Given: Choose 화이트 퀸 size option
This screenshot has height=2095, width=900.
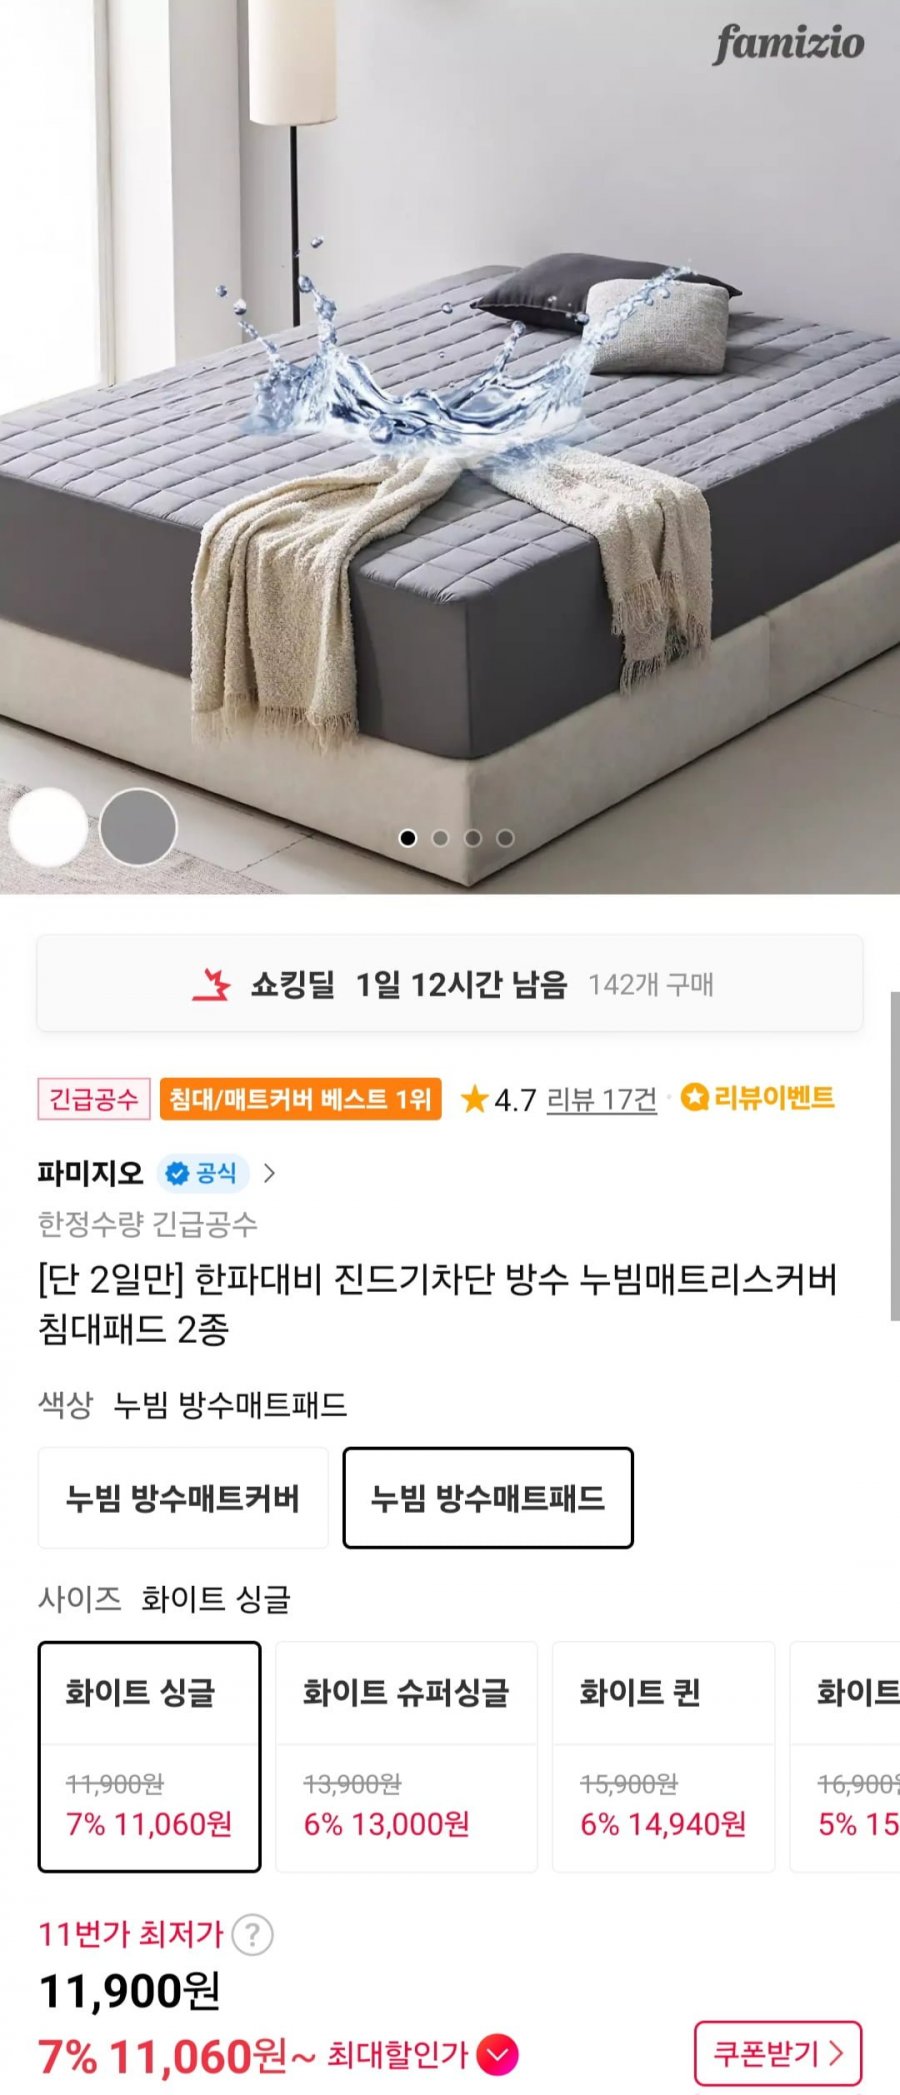Looking at the screenshot, I should [x=663, y=1757].
